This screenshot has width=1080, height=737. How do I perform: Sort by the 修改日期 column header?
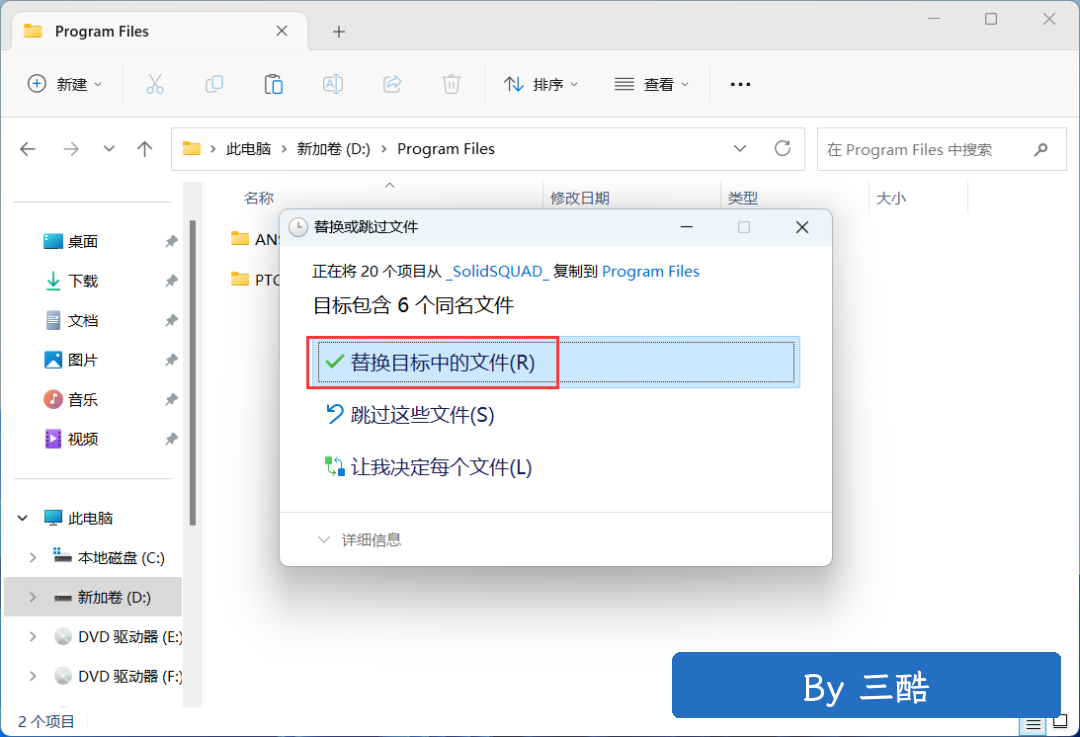pos(580,198)
